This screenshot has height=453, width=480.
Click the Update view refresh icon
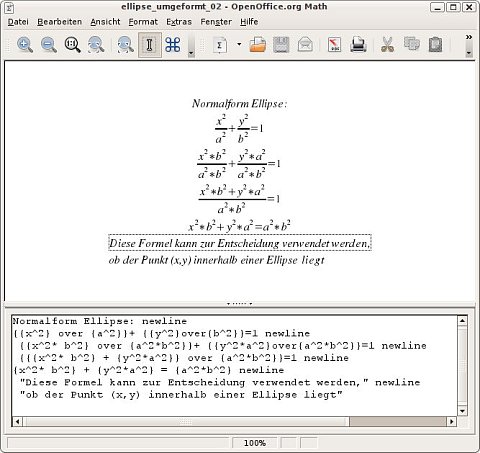[x=125, y=45]
